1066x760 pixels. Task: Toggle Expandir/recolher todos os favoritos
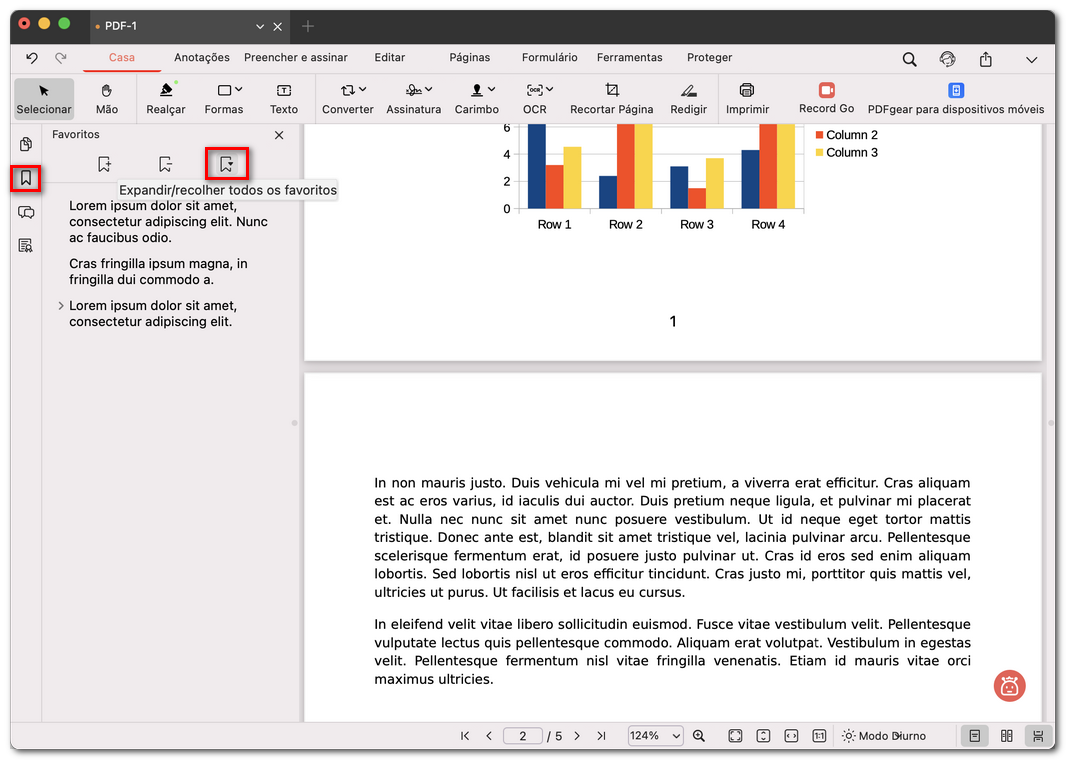(227, 162)
